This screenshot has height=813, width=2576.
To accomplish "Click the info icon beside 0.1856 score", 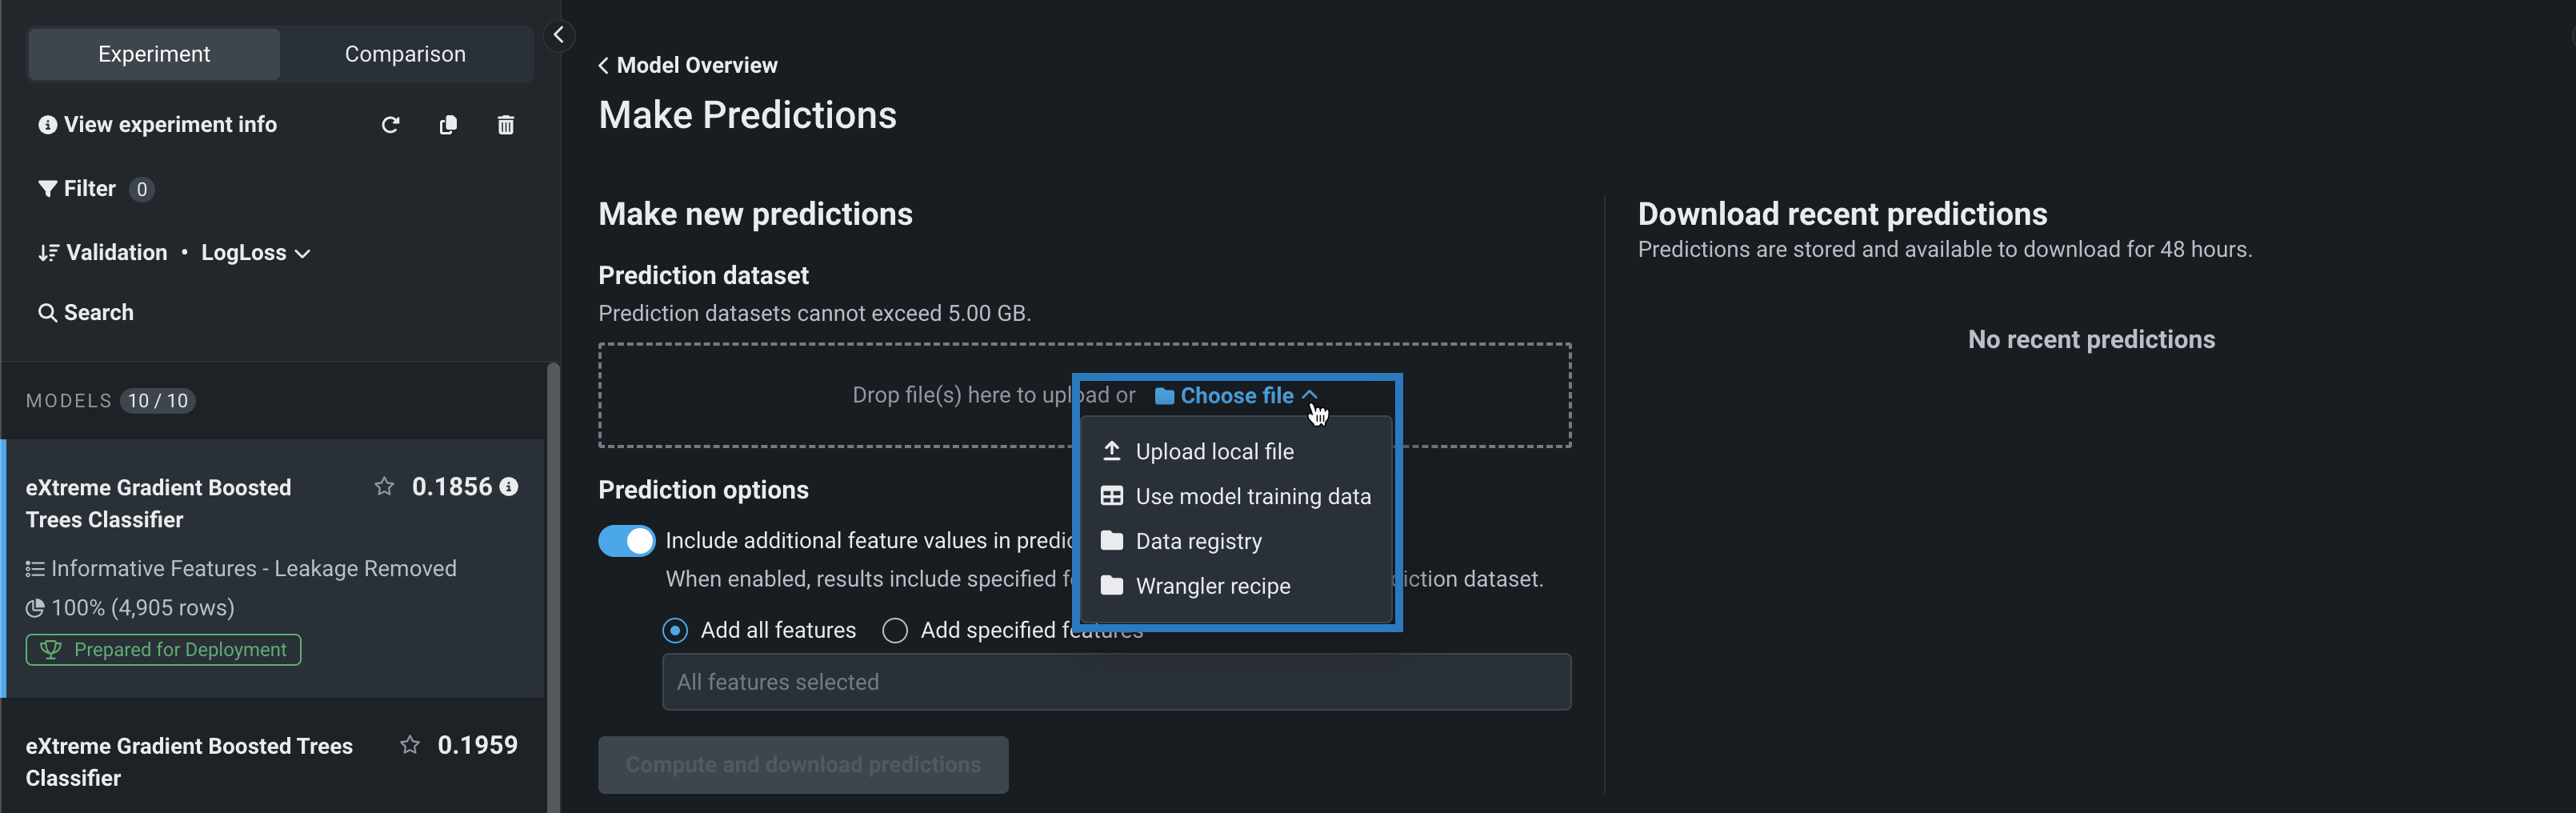I will coord(509,487).
